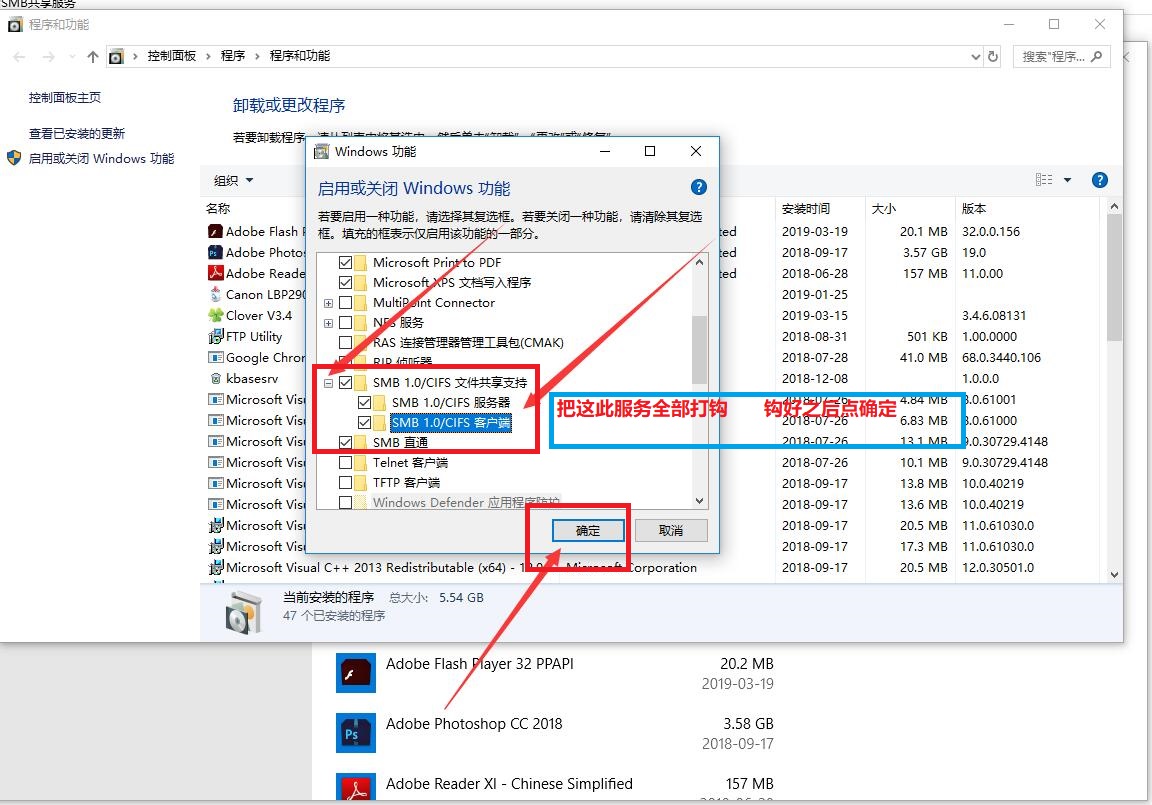Toggle the SMB 直通 checkbox
Viewport: 1152px width, 805px height.
(345, 442)
